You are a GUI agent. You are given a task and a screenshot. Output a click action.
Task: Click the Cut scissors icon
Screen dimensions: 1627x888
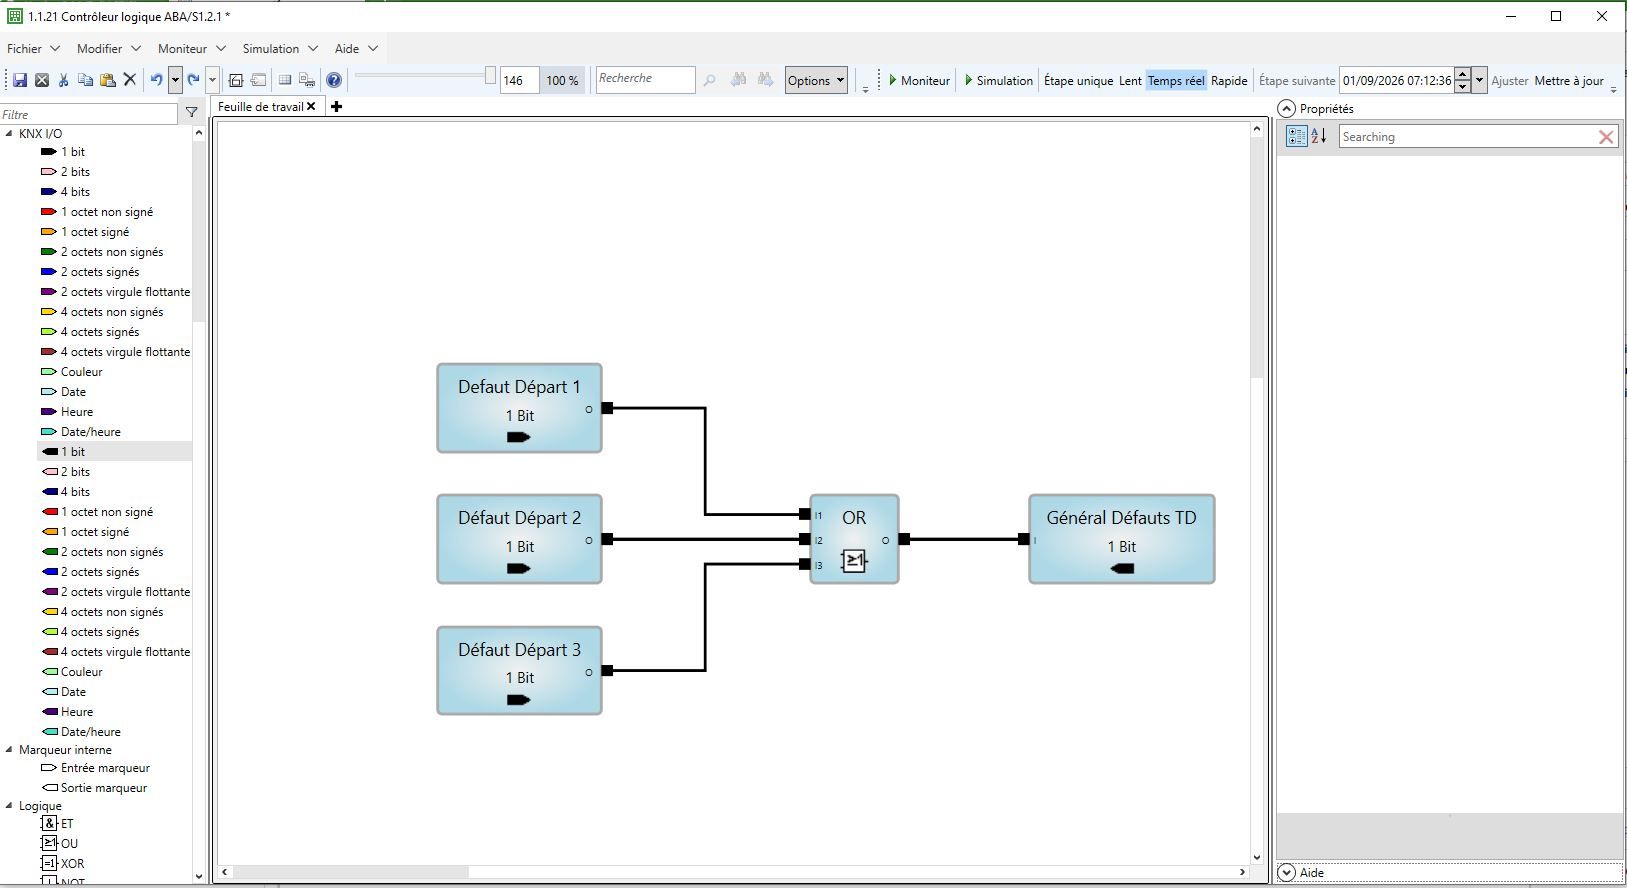tap(64, 80)
